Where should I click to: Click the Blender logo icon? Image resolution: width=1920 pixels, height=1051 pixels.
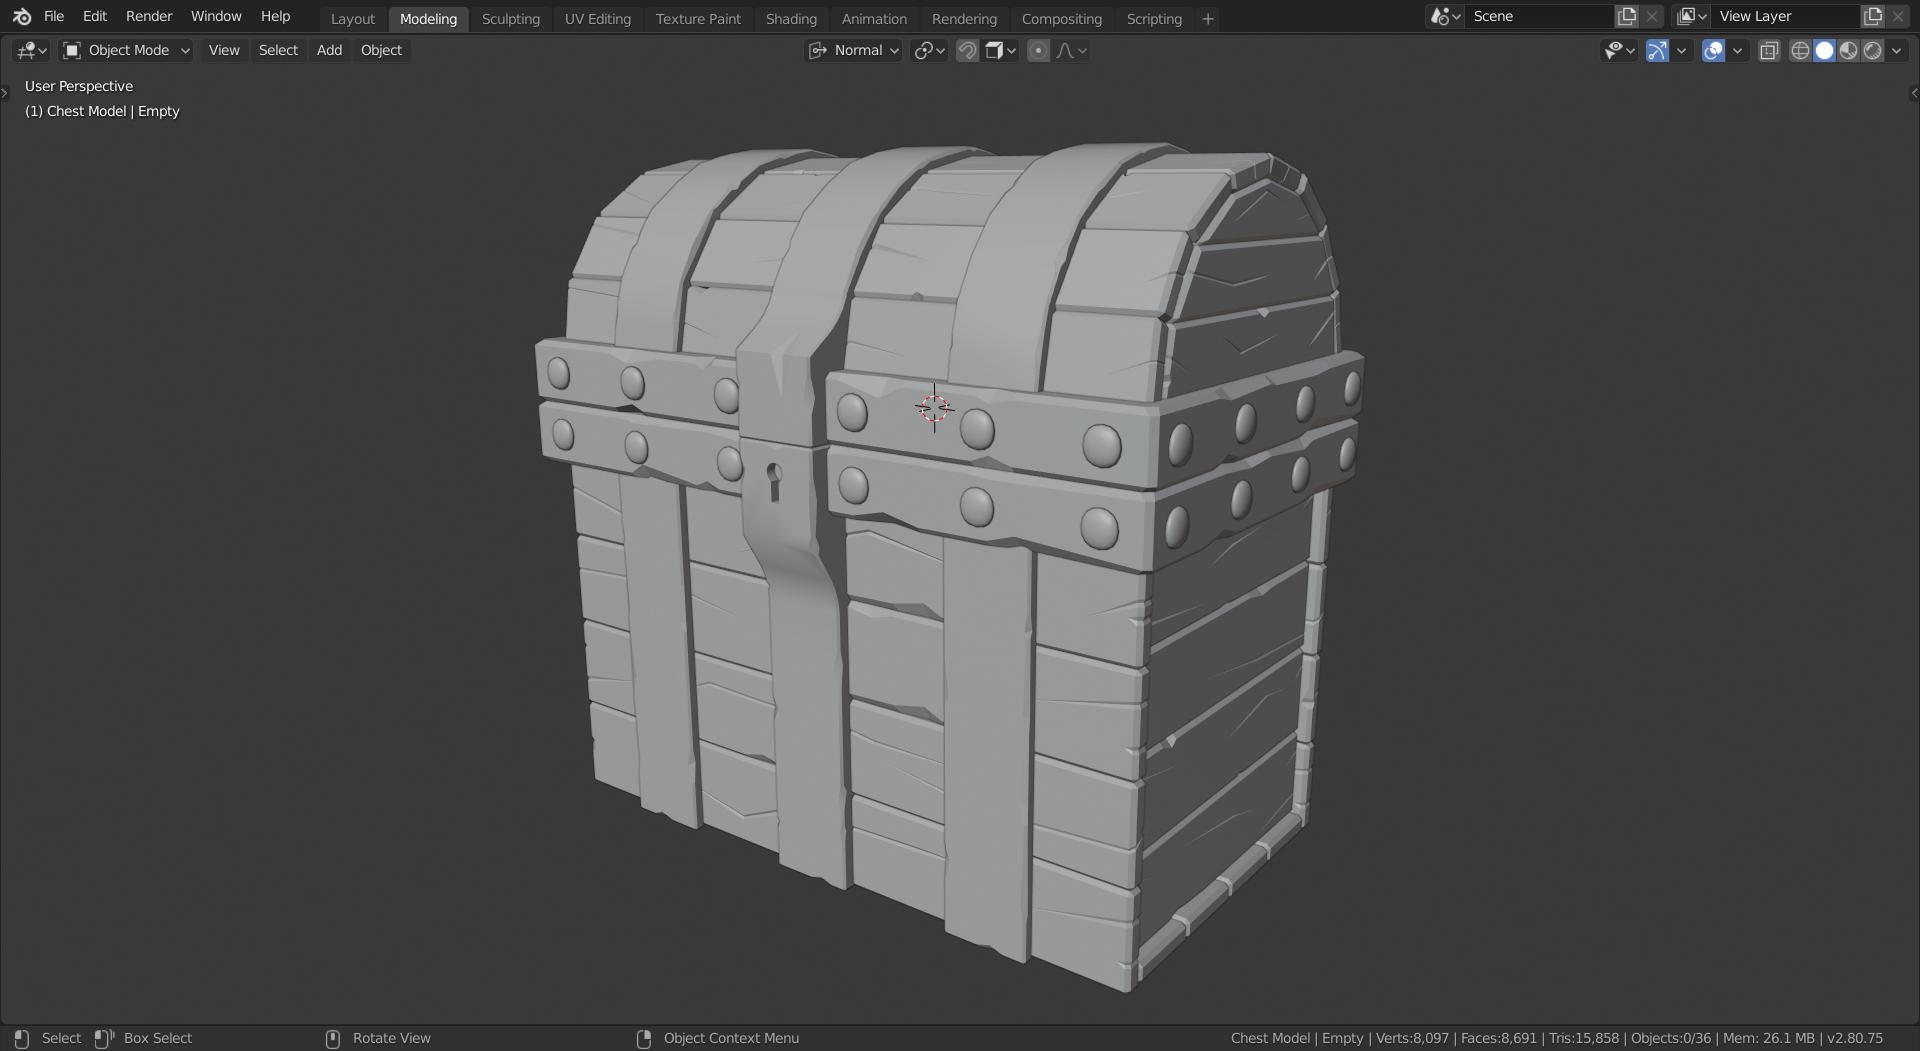[22, 17]
